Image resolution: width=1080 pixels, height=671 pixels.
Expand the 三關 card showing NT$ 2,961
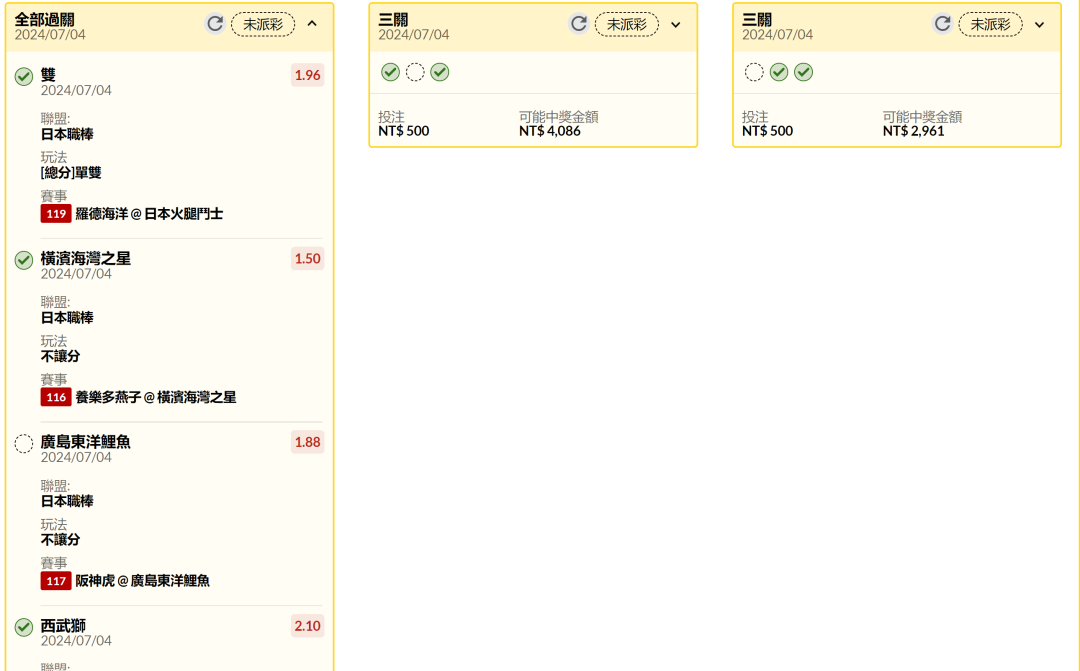coord(1039,25)
